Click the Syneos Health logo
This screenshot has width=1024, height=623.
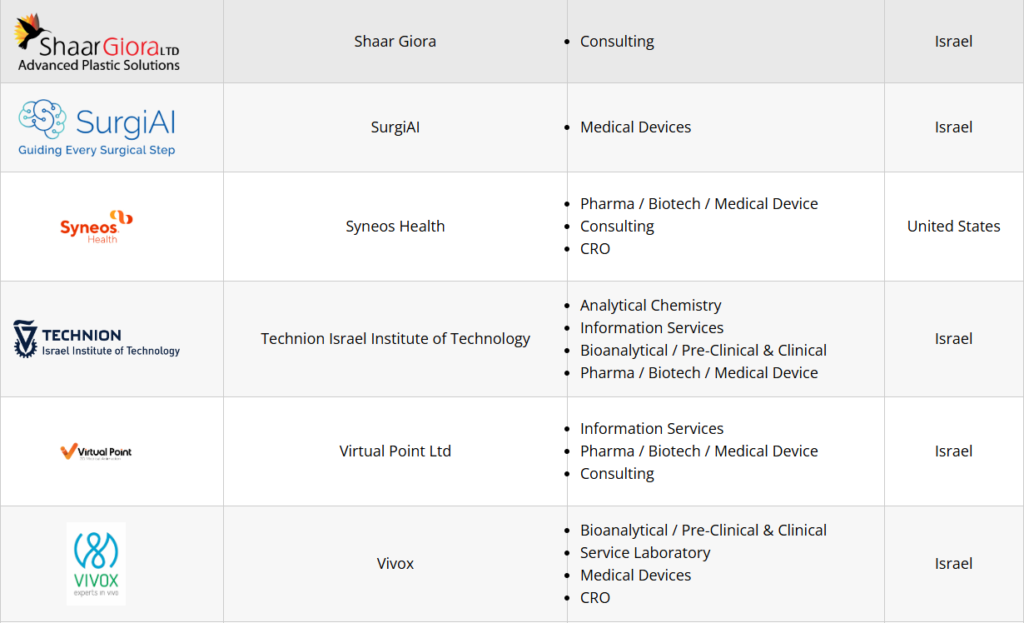tap(97, 226)
